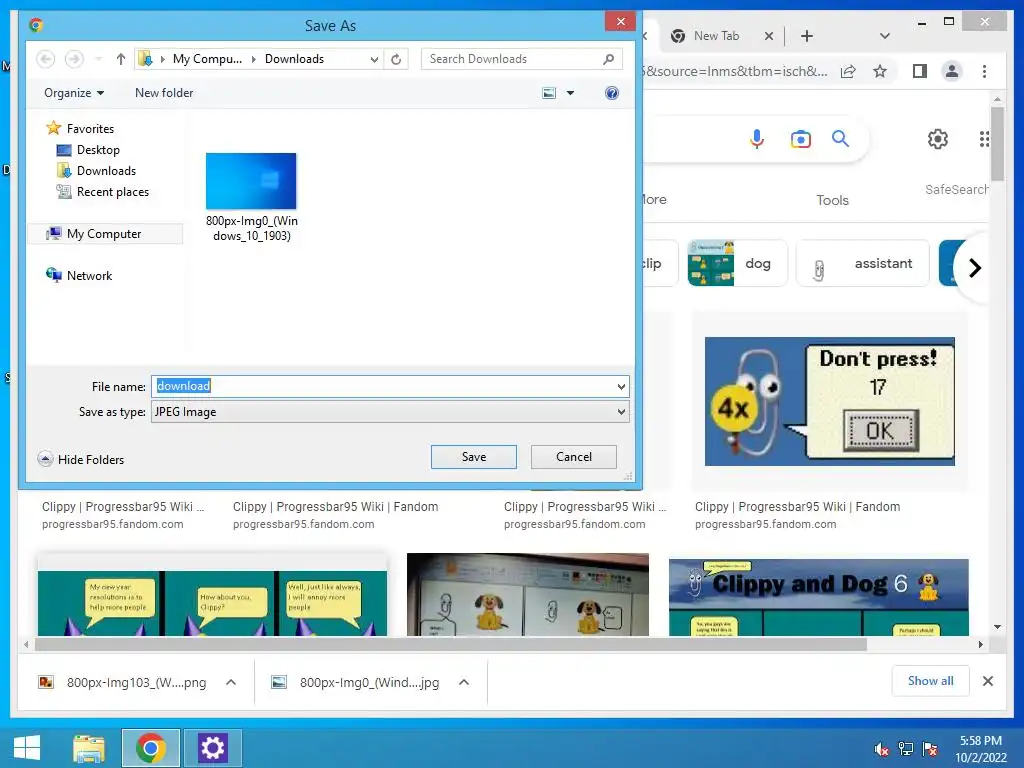Screen dimensions: 1024x768
Task: Click the Back arrow in Save As dialog
Action: [45, 59]
